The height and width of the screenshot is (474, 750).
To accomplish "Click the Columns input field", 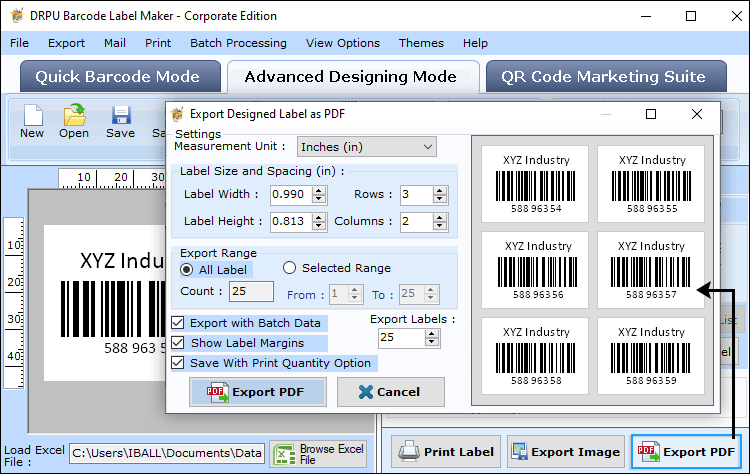I will click(416, 221).
